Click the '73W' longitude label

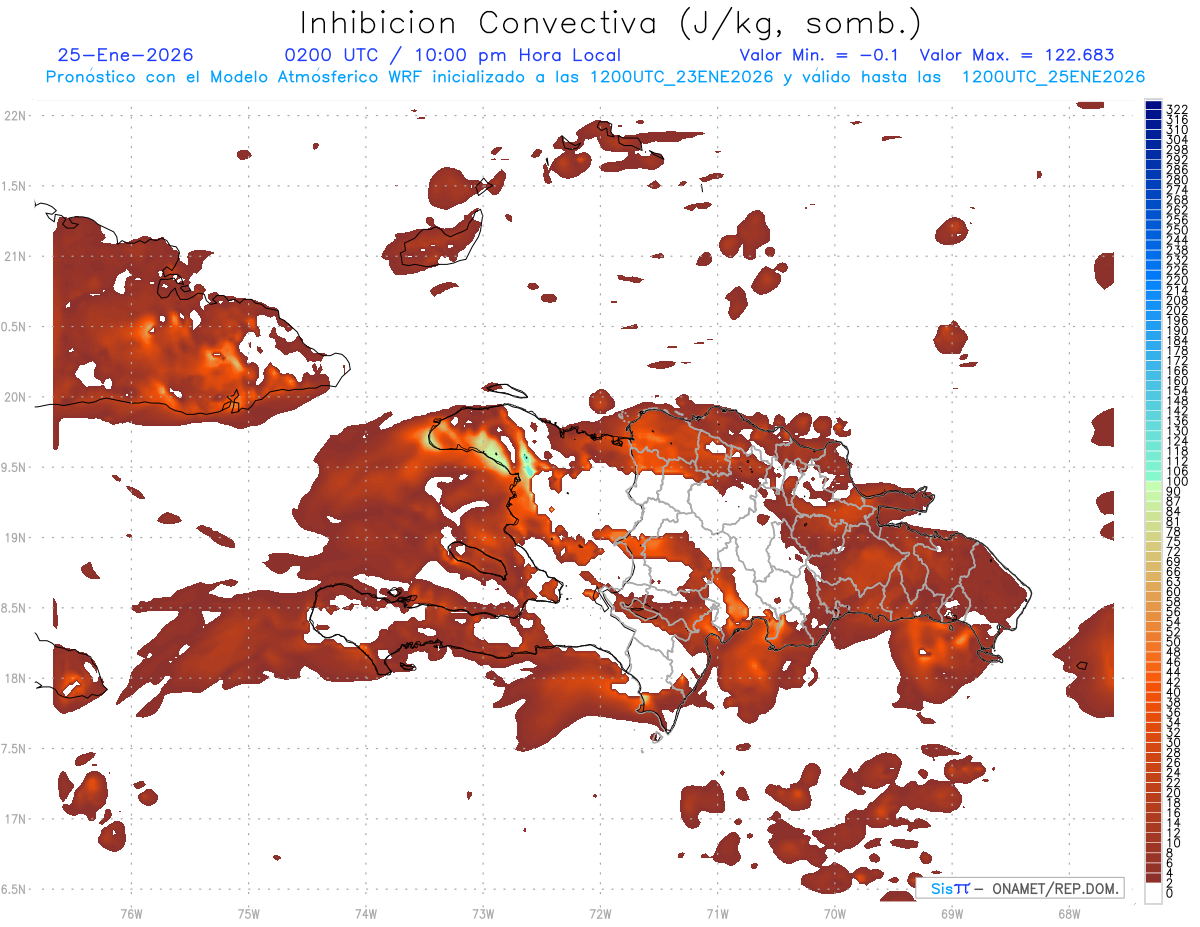tap(483, 913)
